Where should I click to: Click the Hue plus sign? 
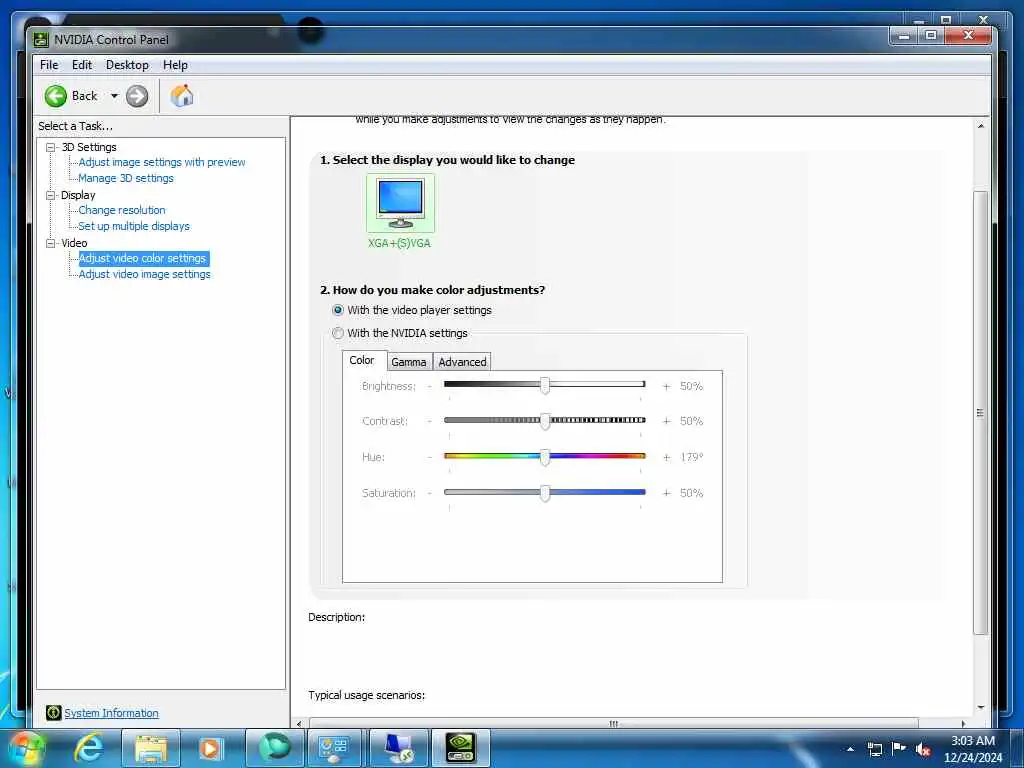point(666,457)
